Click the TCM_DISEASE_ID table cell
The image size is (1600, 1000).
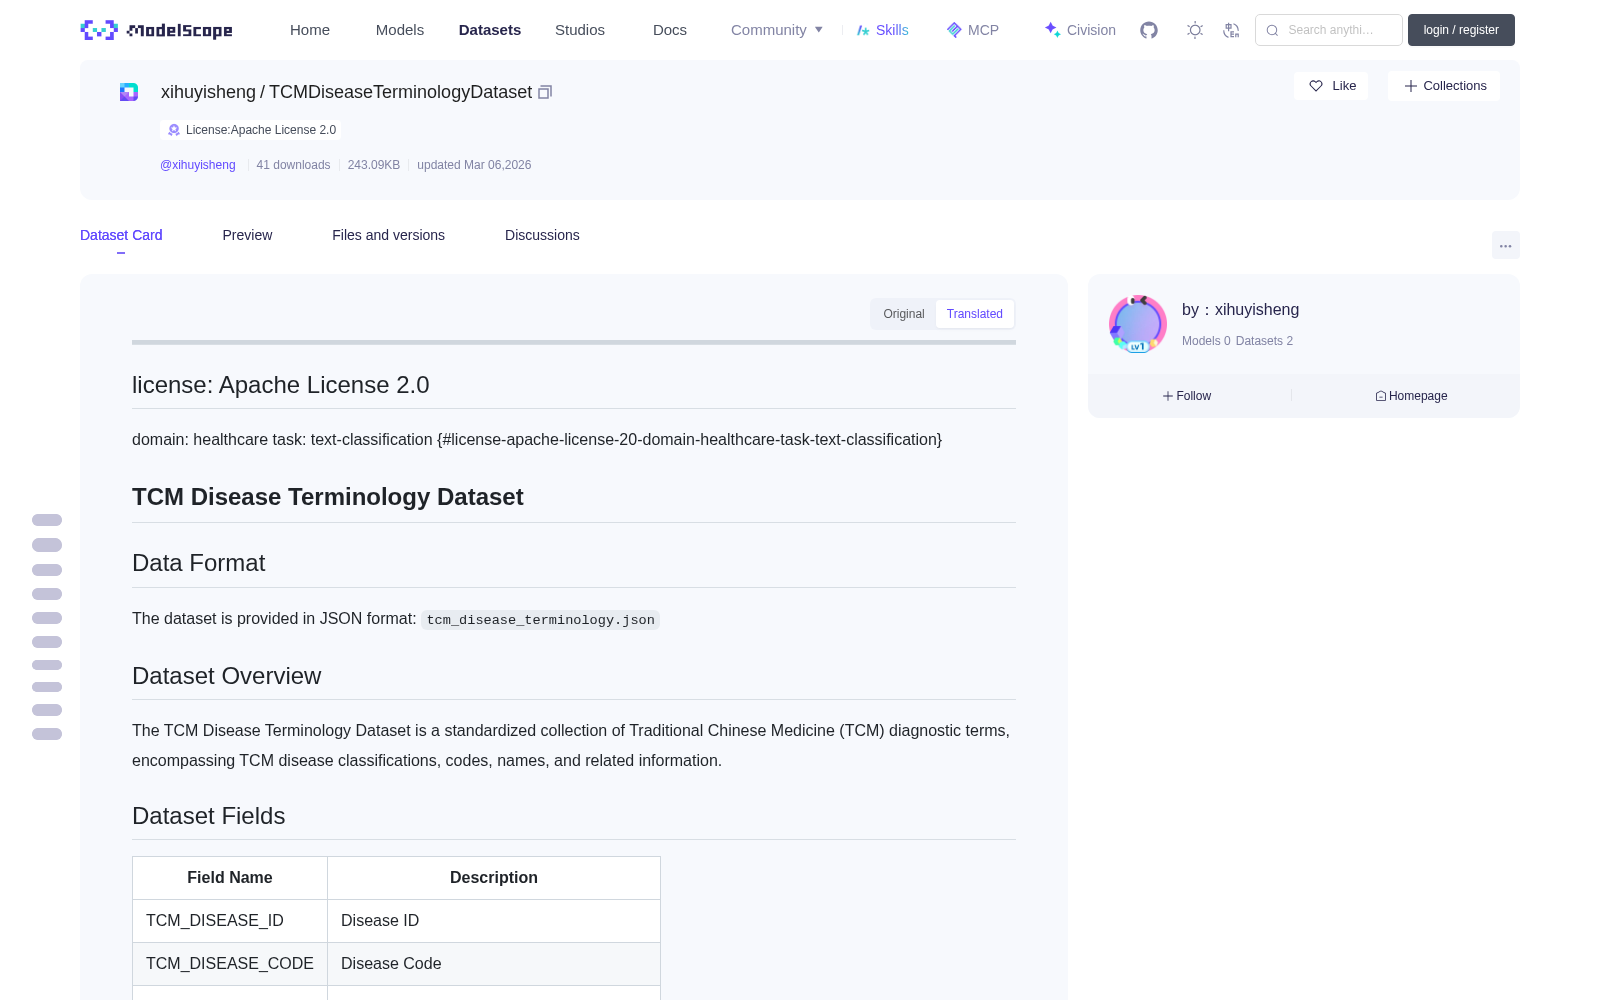(230, 920)
